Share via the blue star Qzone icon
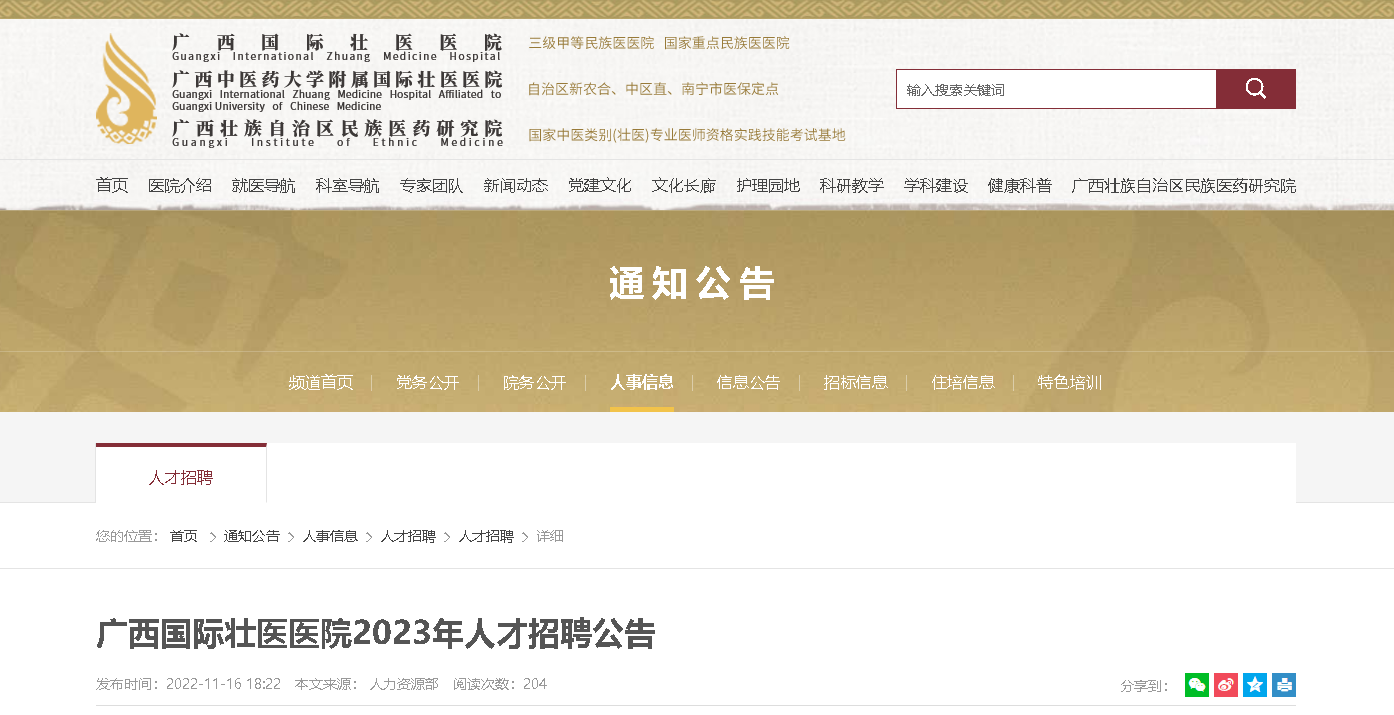Image resolution: width=1394 pixels, height=715 pixels. pos(1255,685)
